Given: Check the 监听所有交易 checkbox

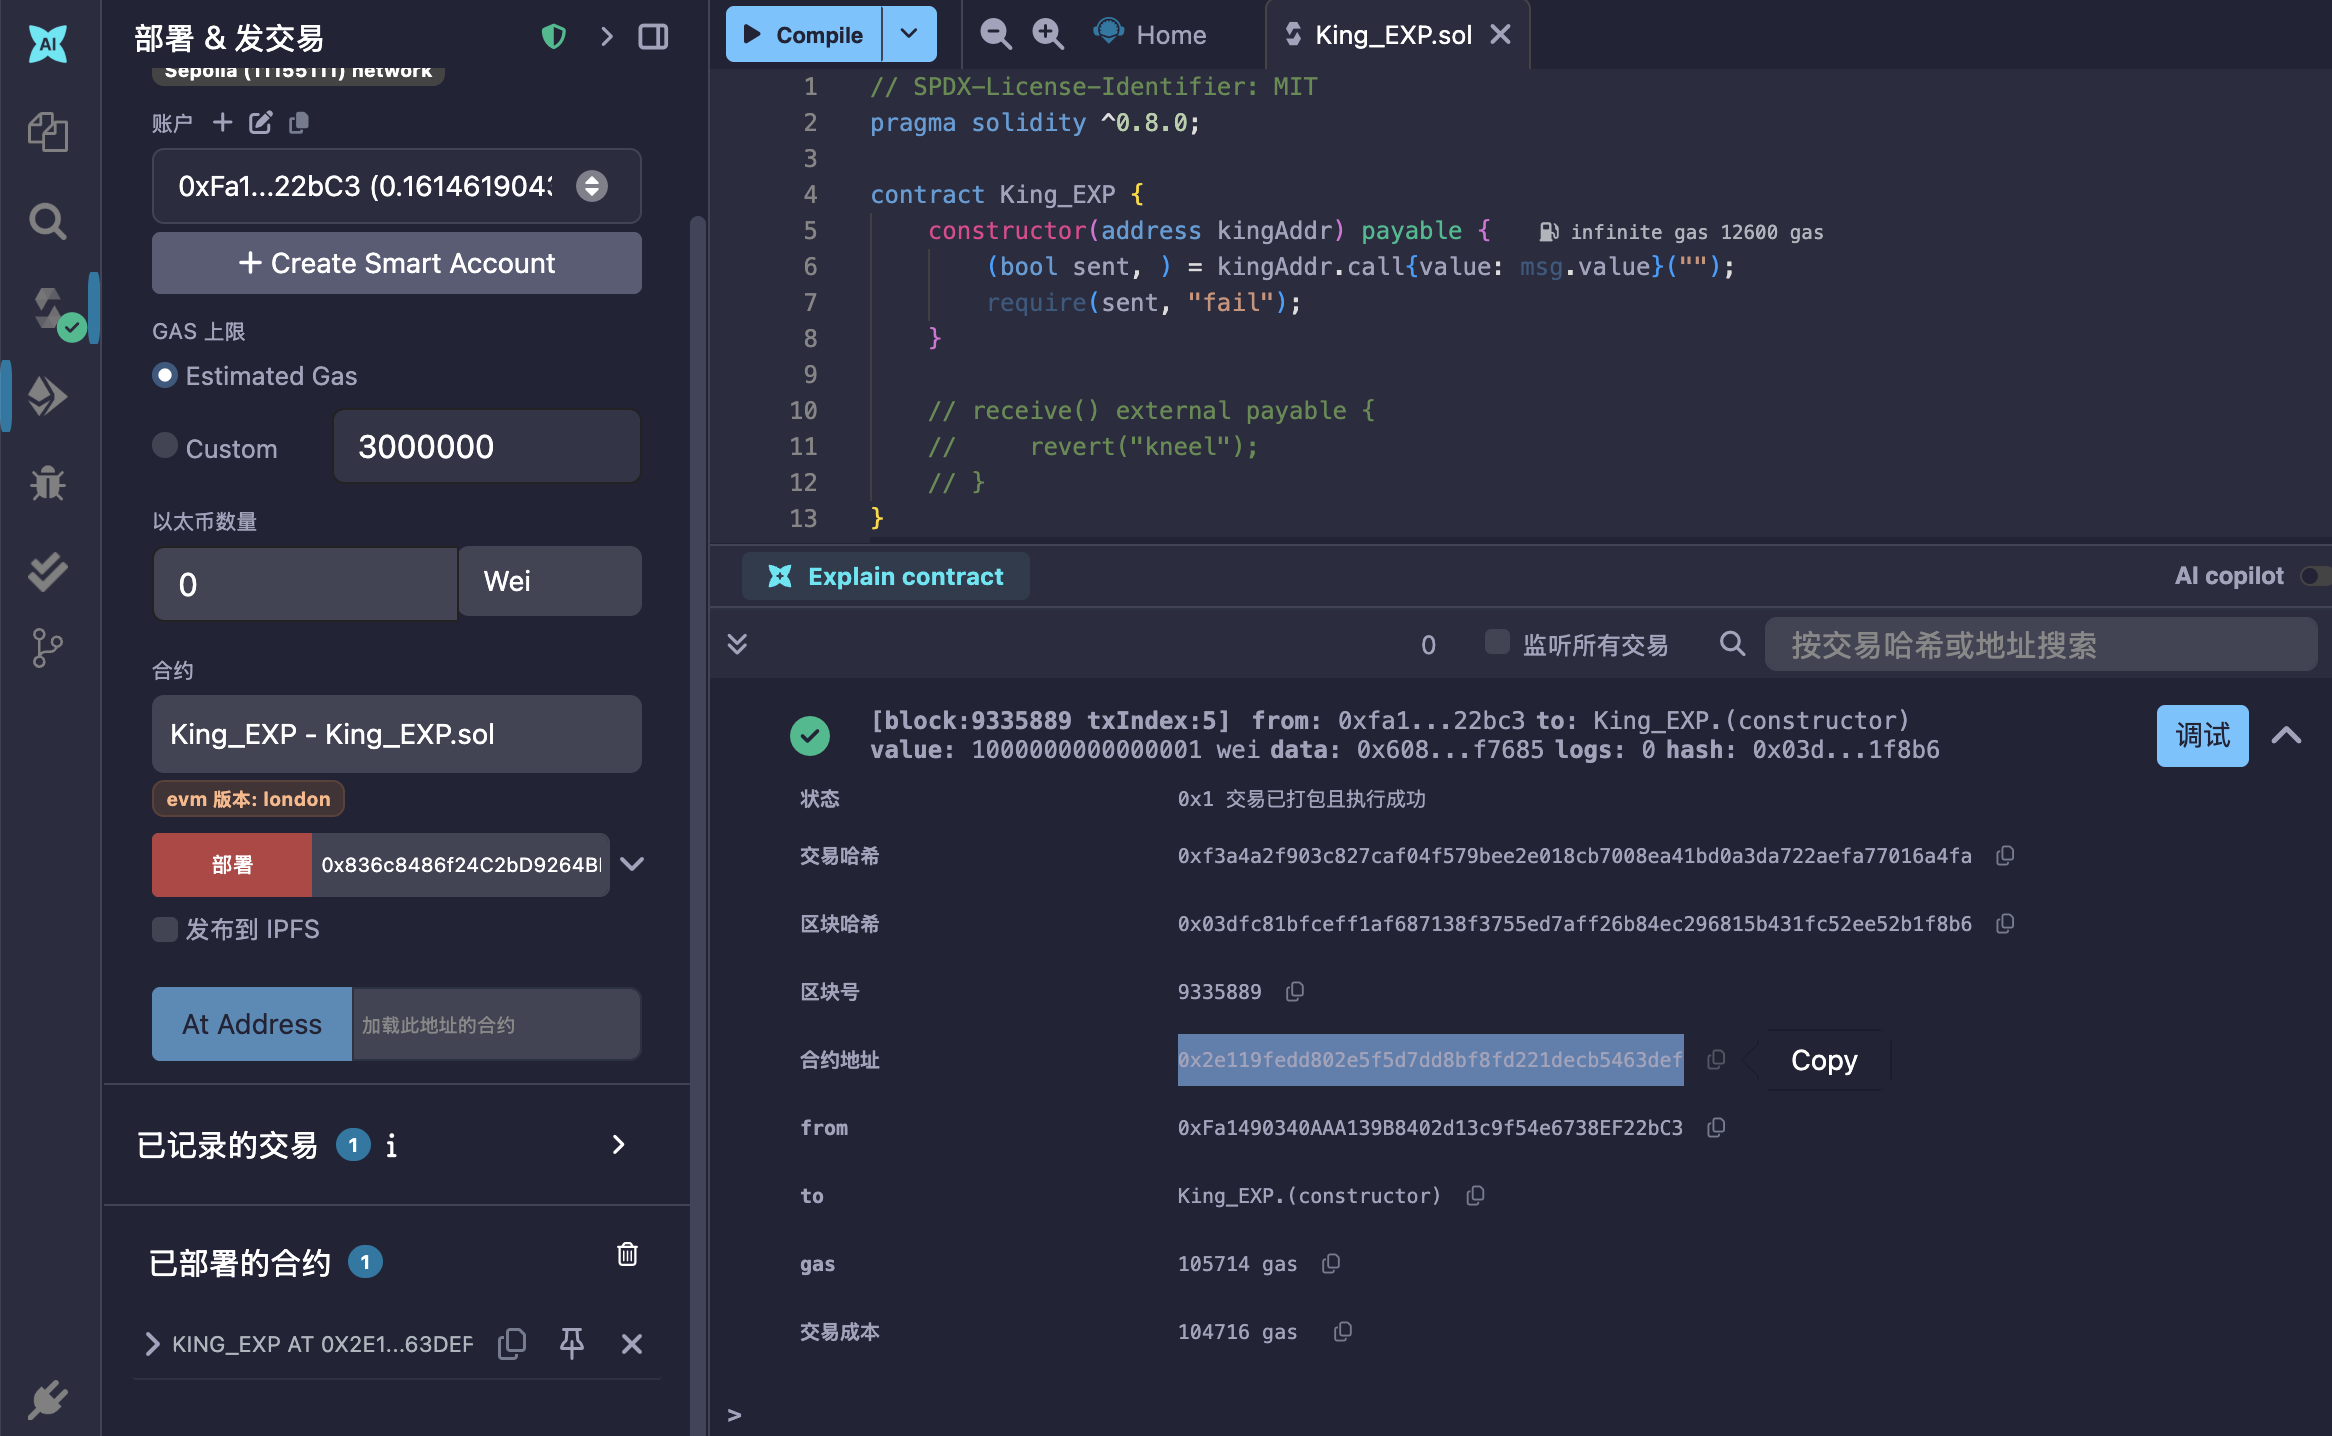Looking at the screenshot, I should [x=1496, y=642].
